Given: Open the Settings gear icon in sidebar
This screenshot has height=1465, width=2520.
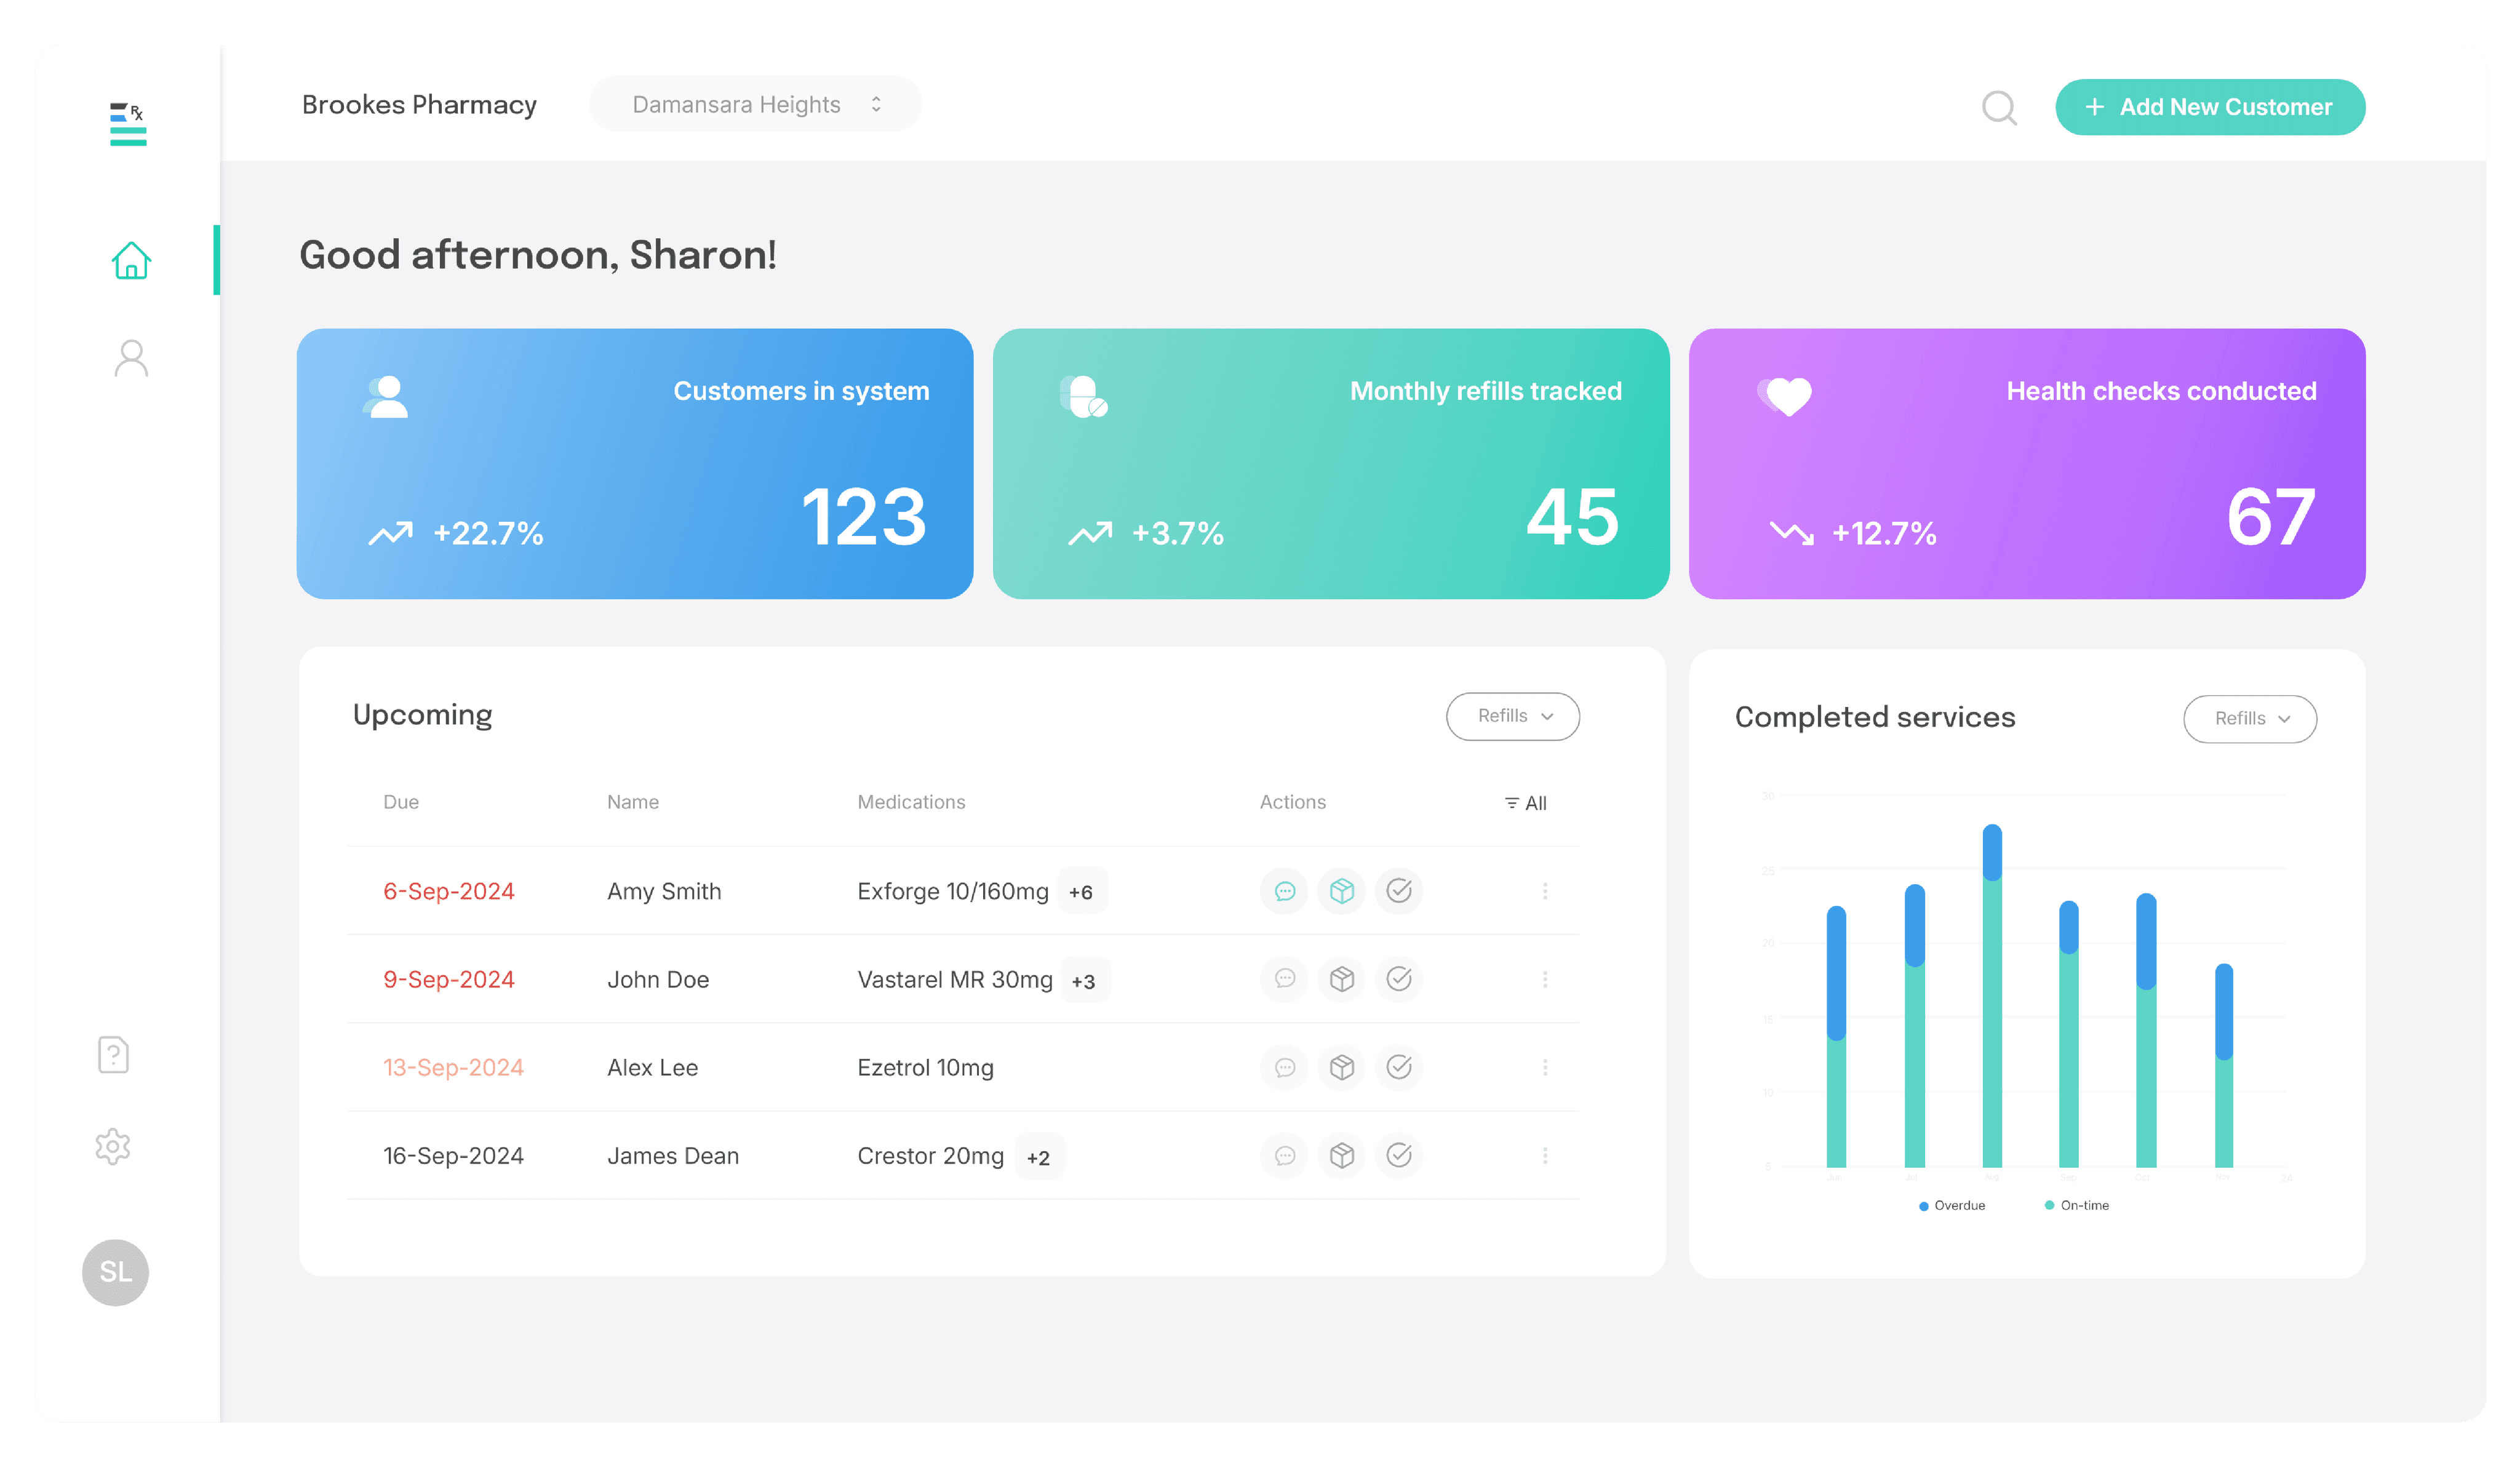Looking at the screenshot, I should [113, 1146].
